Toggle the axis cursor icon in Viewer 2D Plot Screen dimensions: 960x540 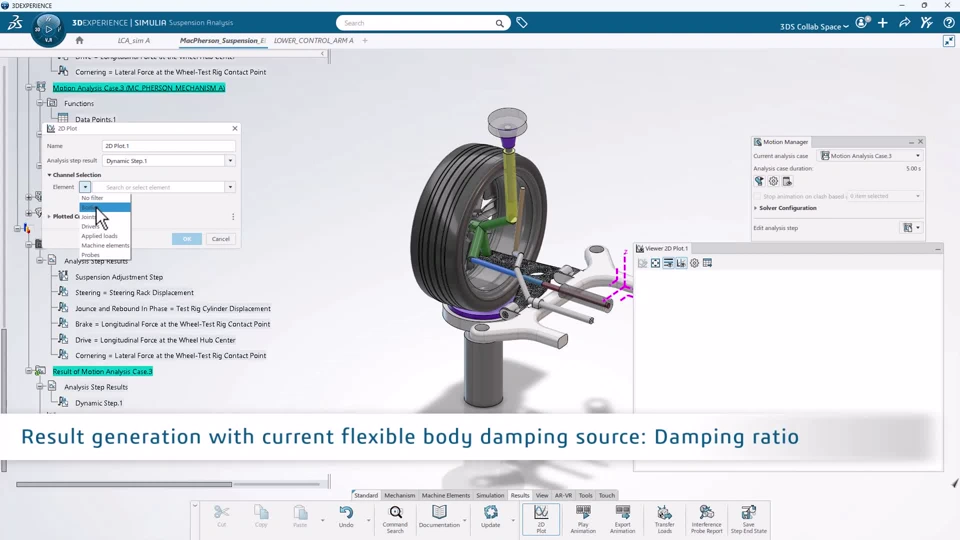pyautogui.click(x=681, y=263)
